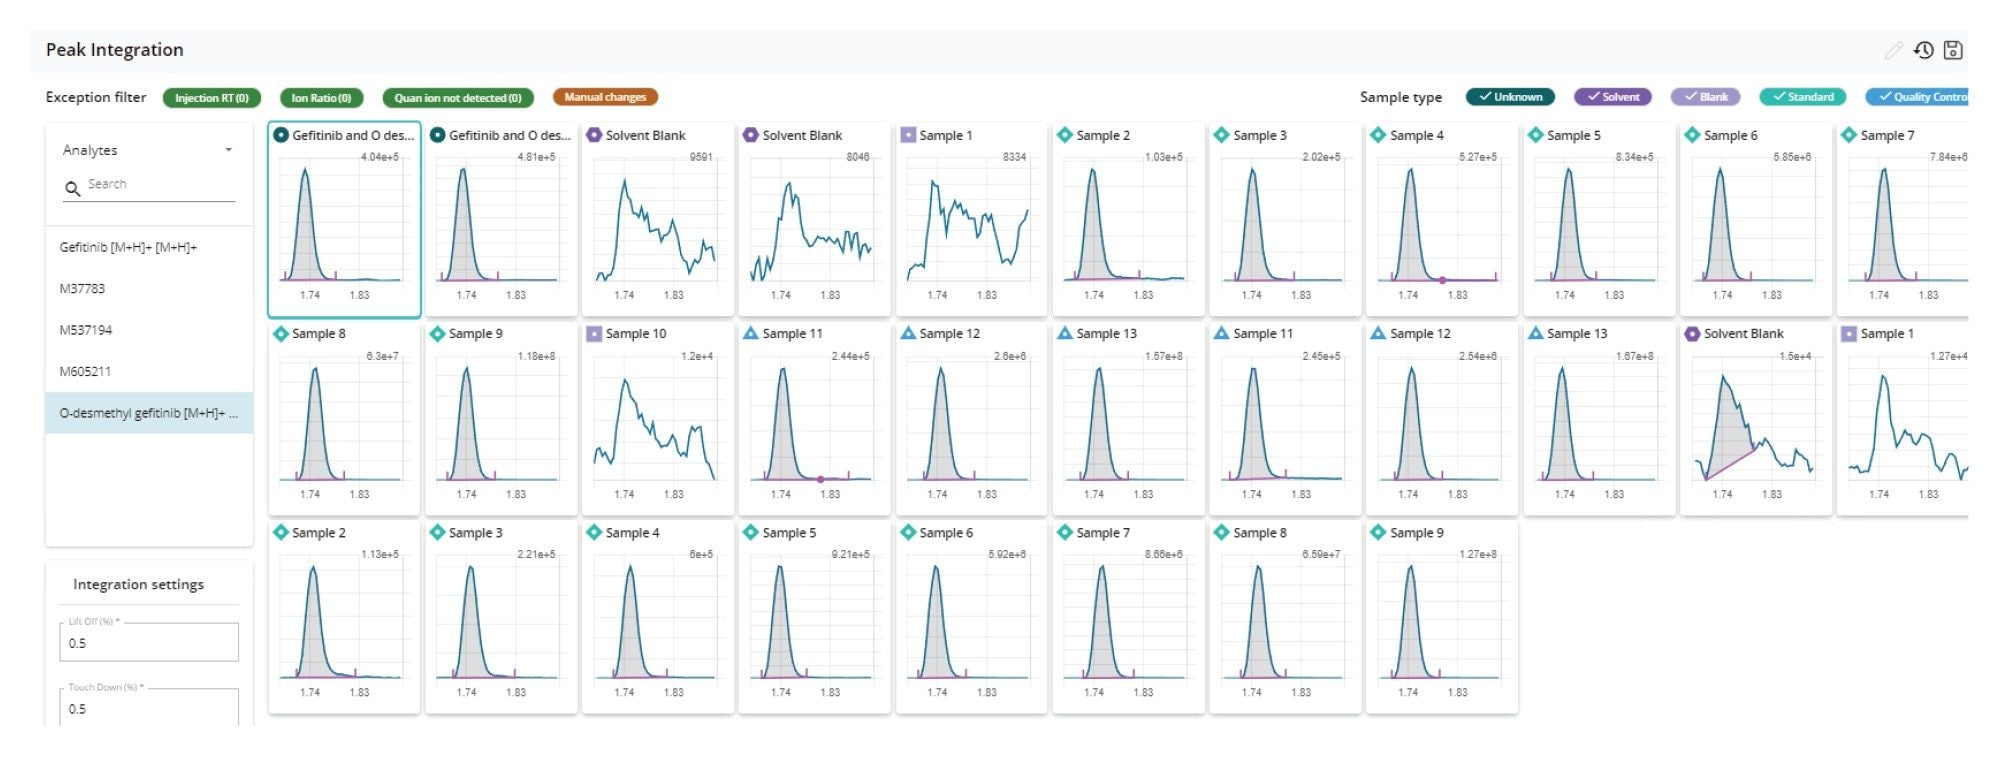This screenshot has height=761, width=2000.
Task: Click the save (floppy disk) icon
Action: (1953, 50)
